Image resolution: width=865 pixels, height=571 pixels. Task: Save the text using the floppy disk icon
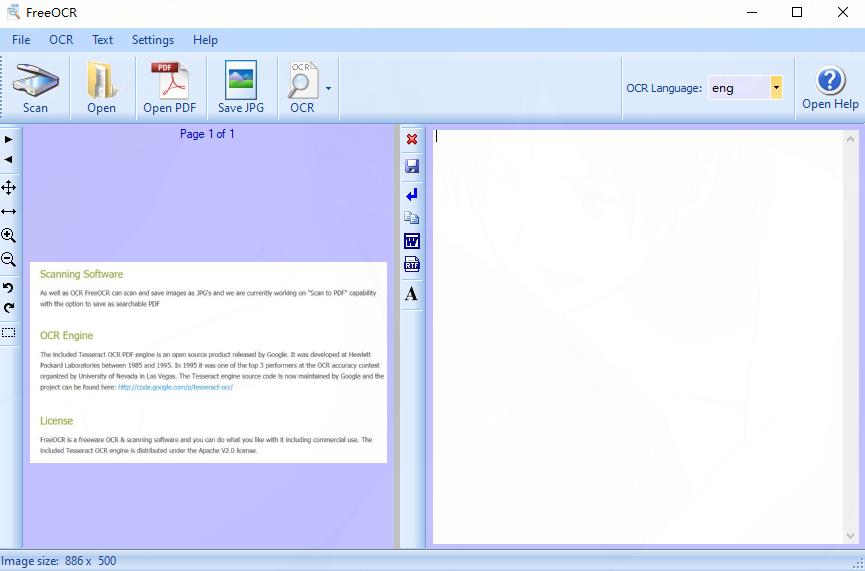tap(412, 166)
